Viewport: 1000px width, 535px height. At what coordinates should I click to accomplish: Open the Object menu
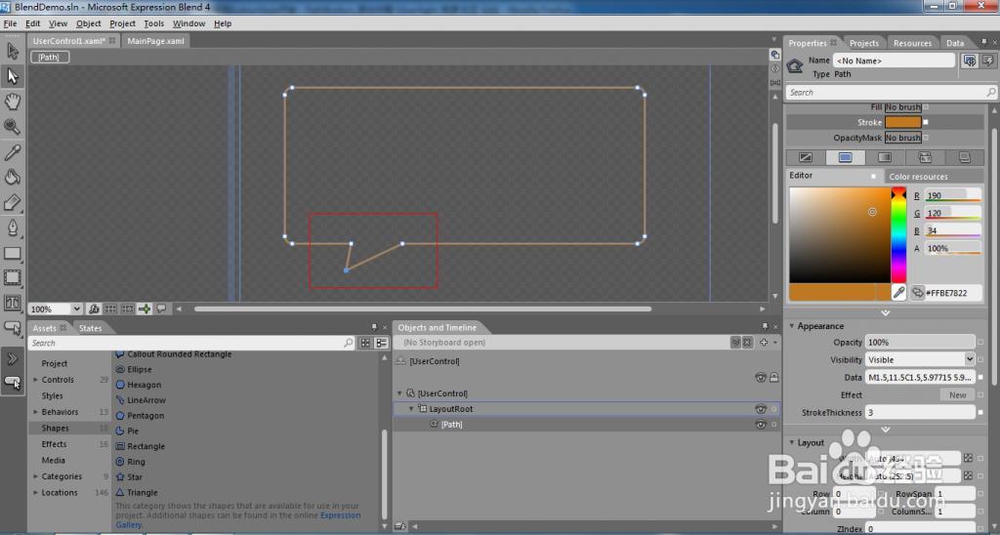coord(88,24)
